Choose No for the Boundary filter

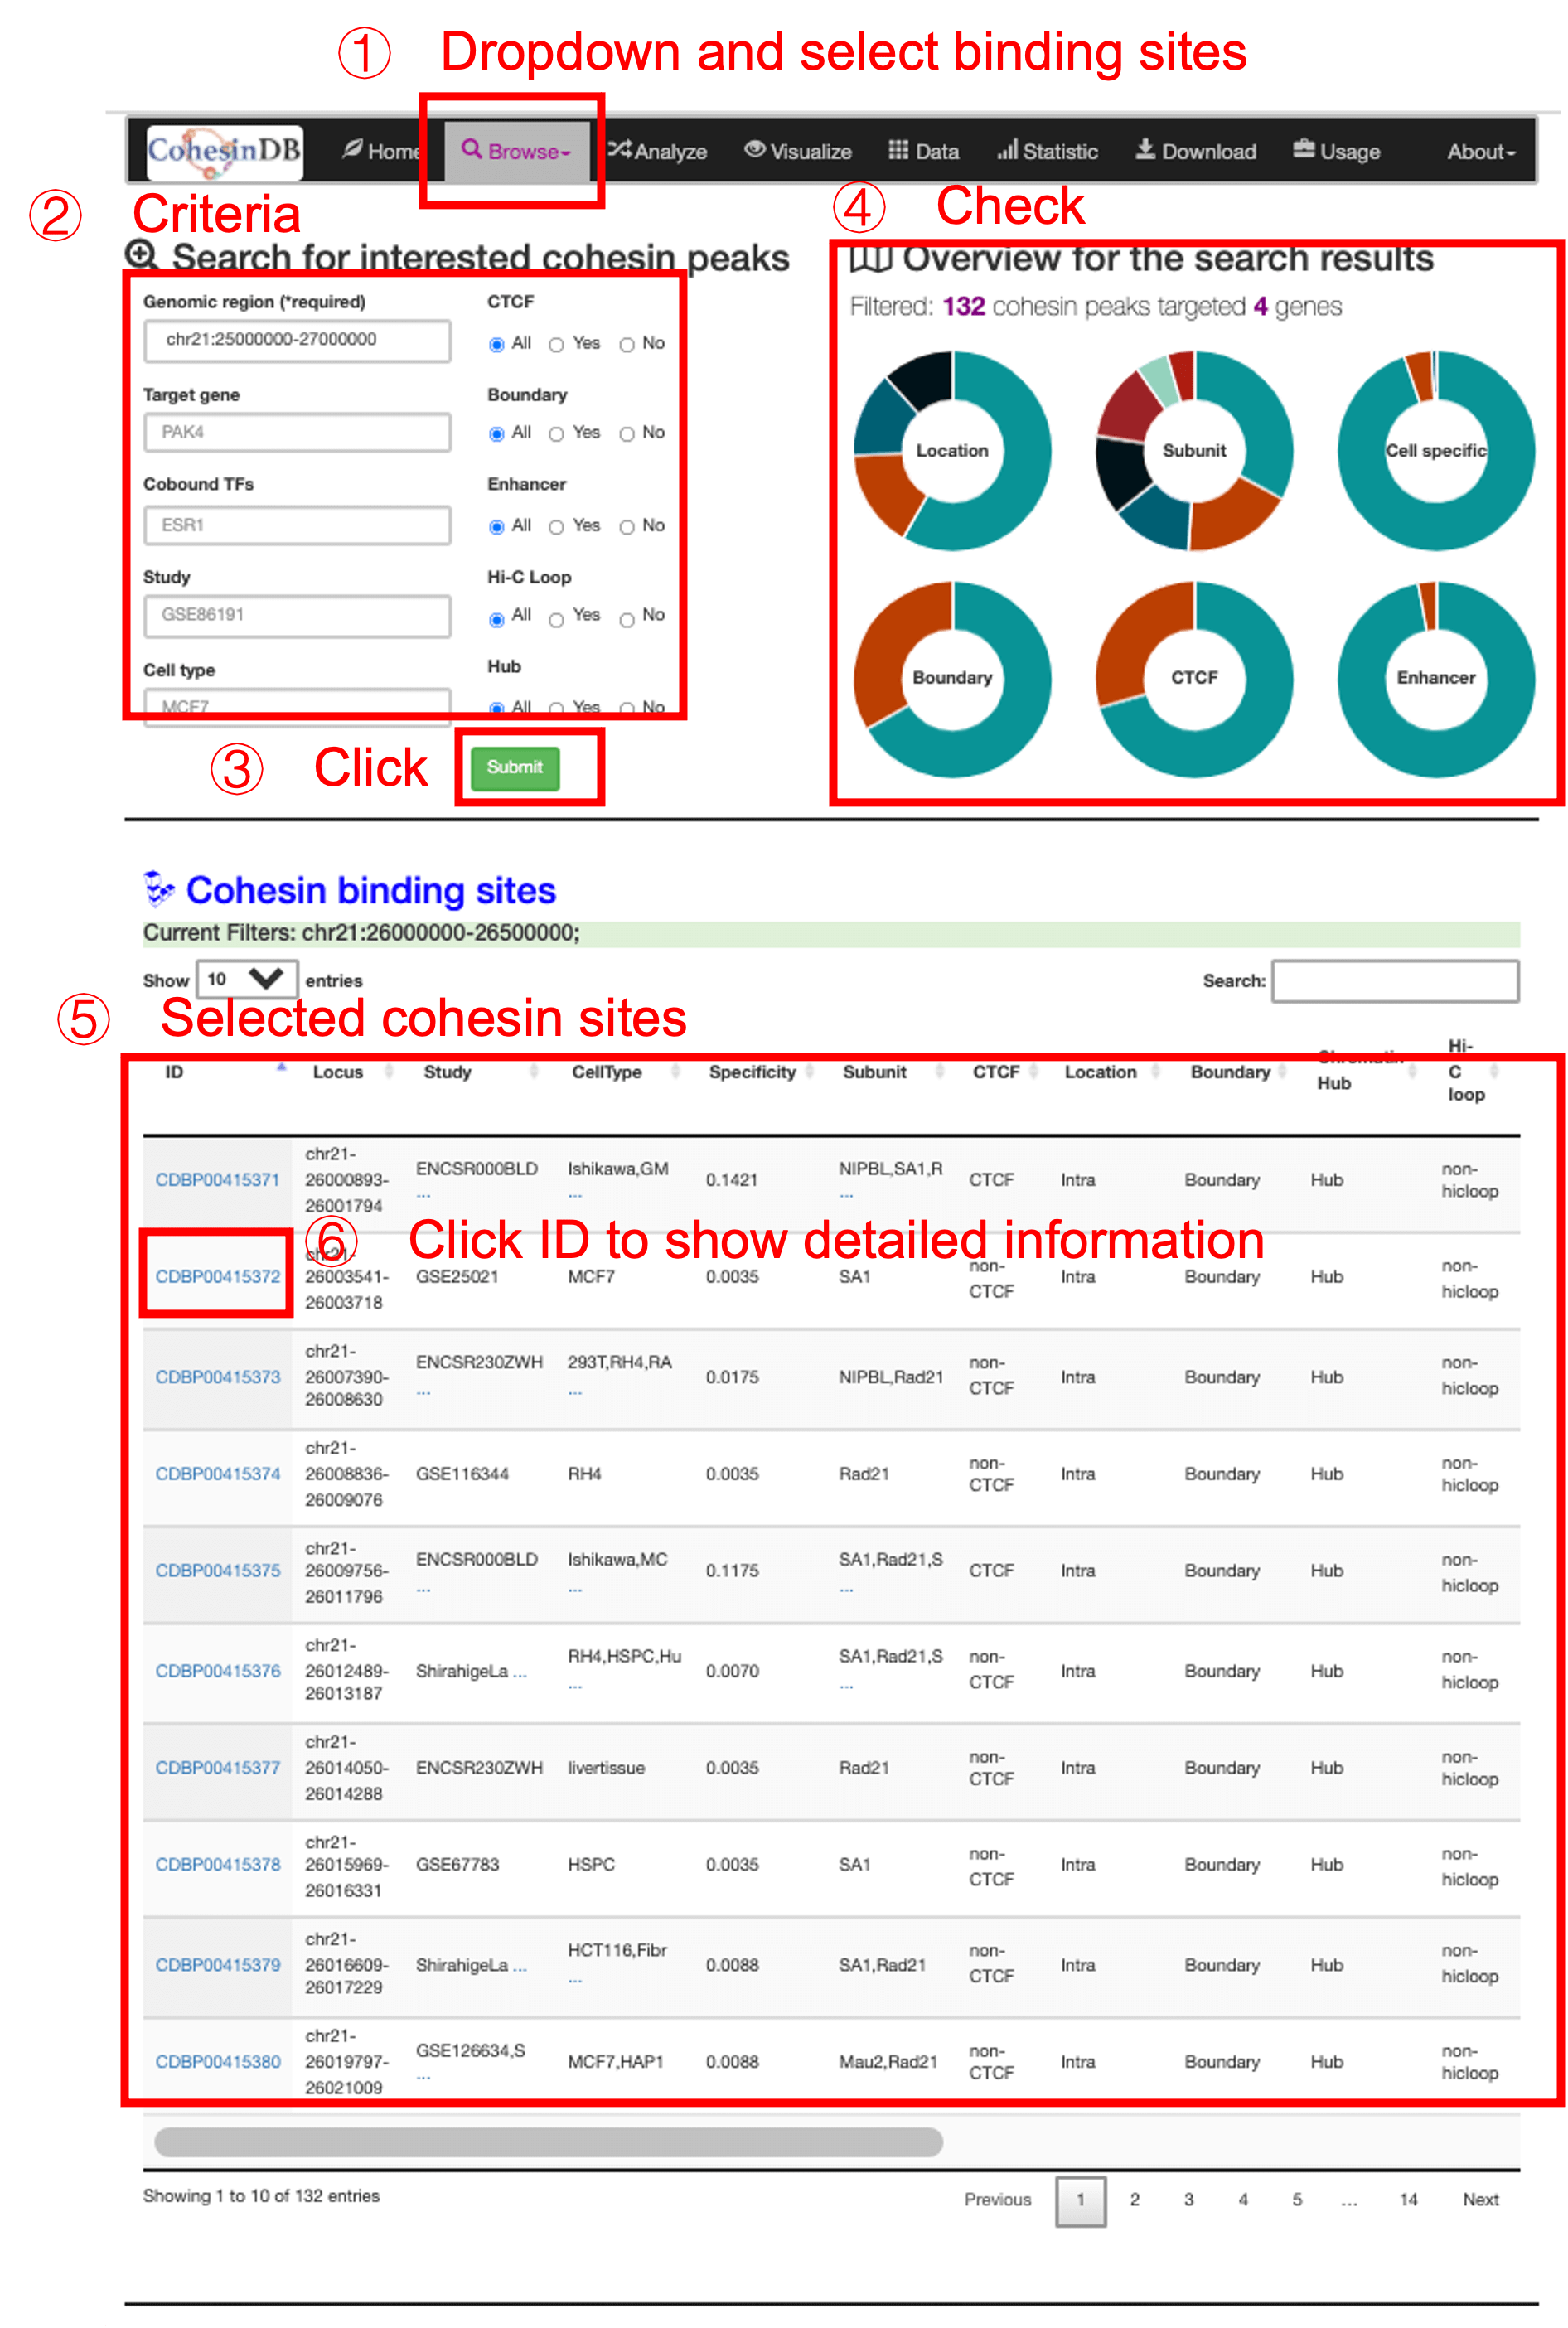[x=627, y=434]
